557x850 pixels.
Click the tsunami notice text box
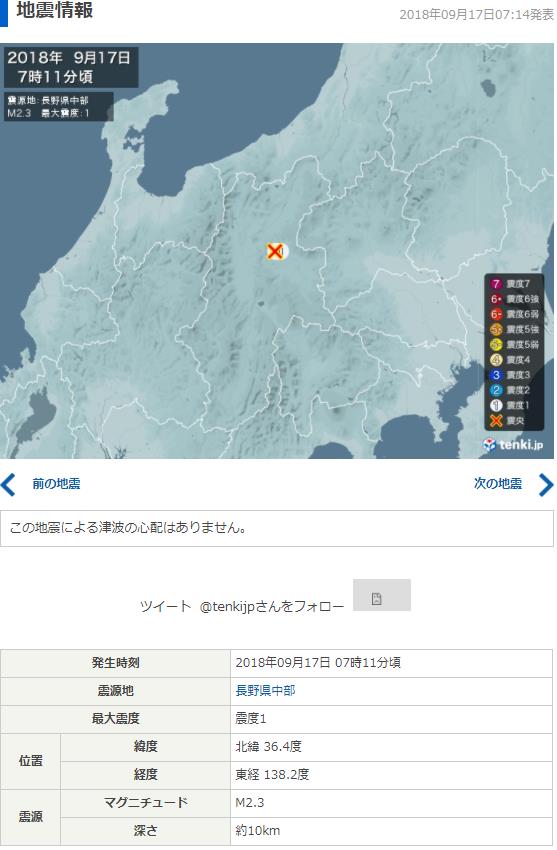pyautogui.click(x=277, y=528)
